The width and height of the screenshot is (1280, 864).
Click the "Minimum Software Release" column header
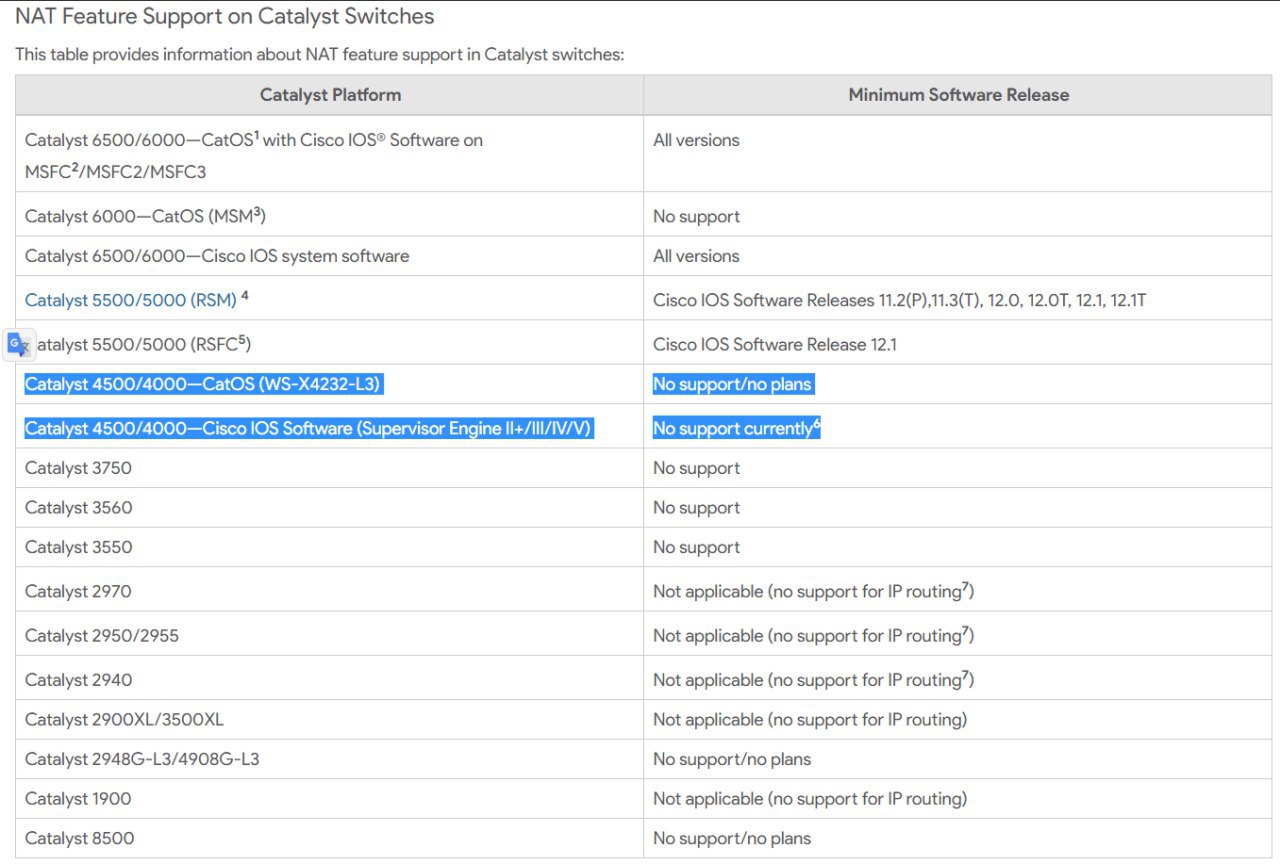[x=959, y=95]
